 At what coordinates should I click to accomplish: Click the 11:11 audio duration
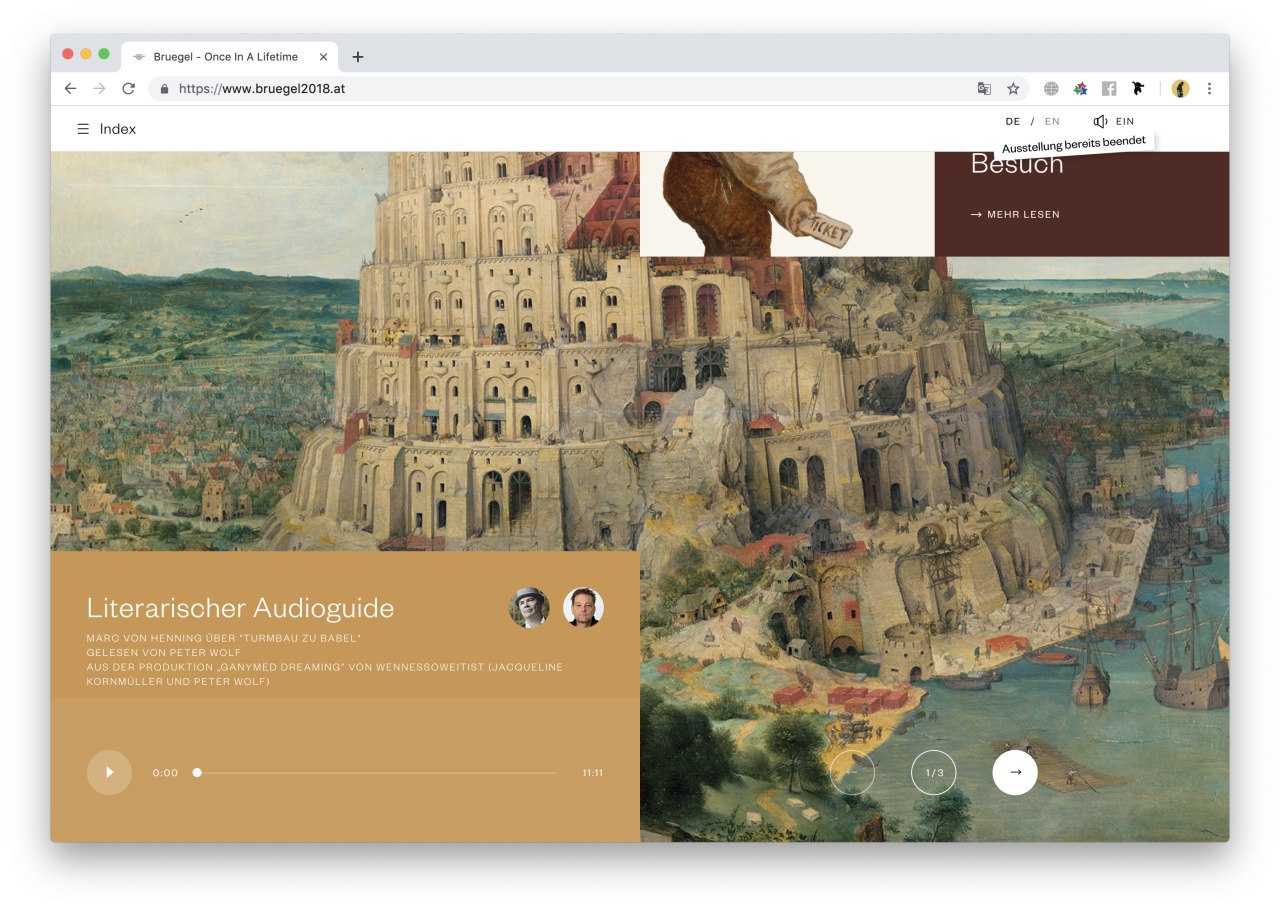pyautogui.click(x=592, y=772)
